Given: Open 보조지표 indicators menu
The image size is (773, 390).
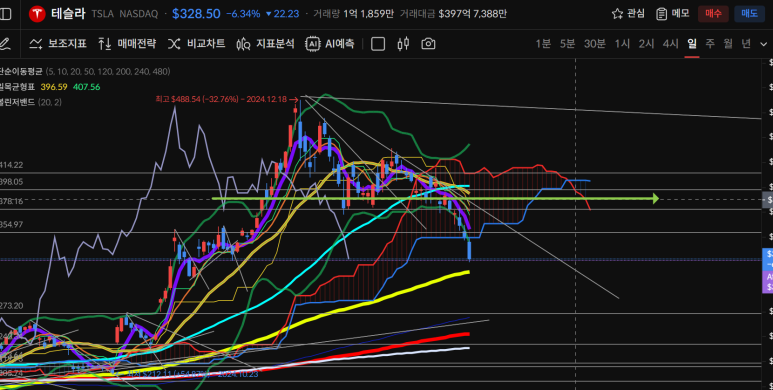Looking at the screenshot, I should 58,44.
